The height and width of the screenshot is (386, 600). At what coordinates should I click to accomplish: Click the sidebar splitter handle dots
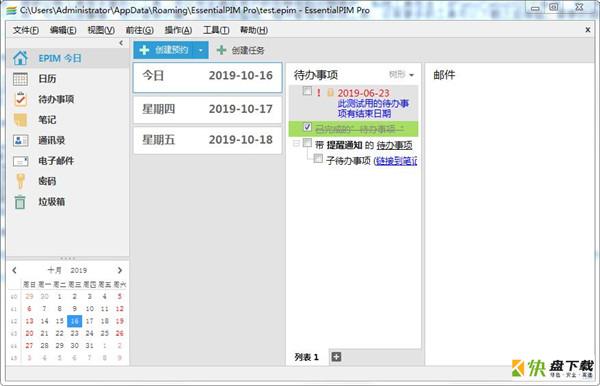pos(68,258)
